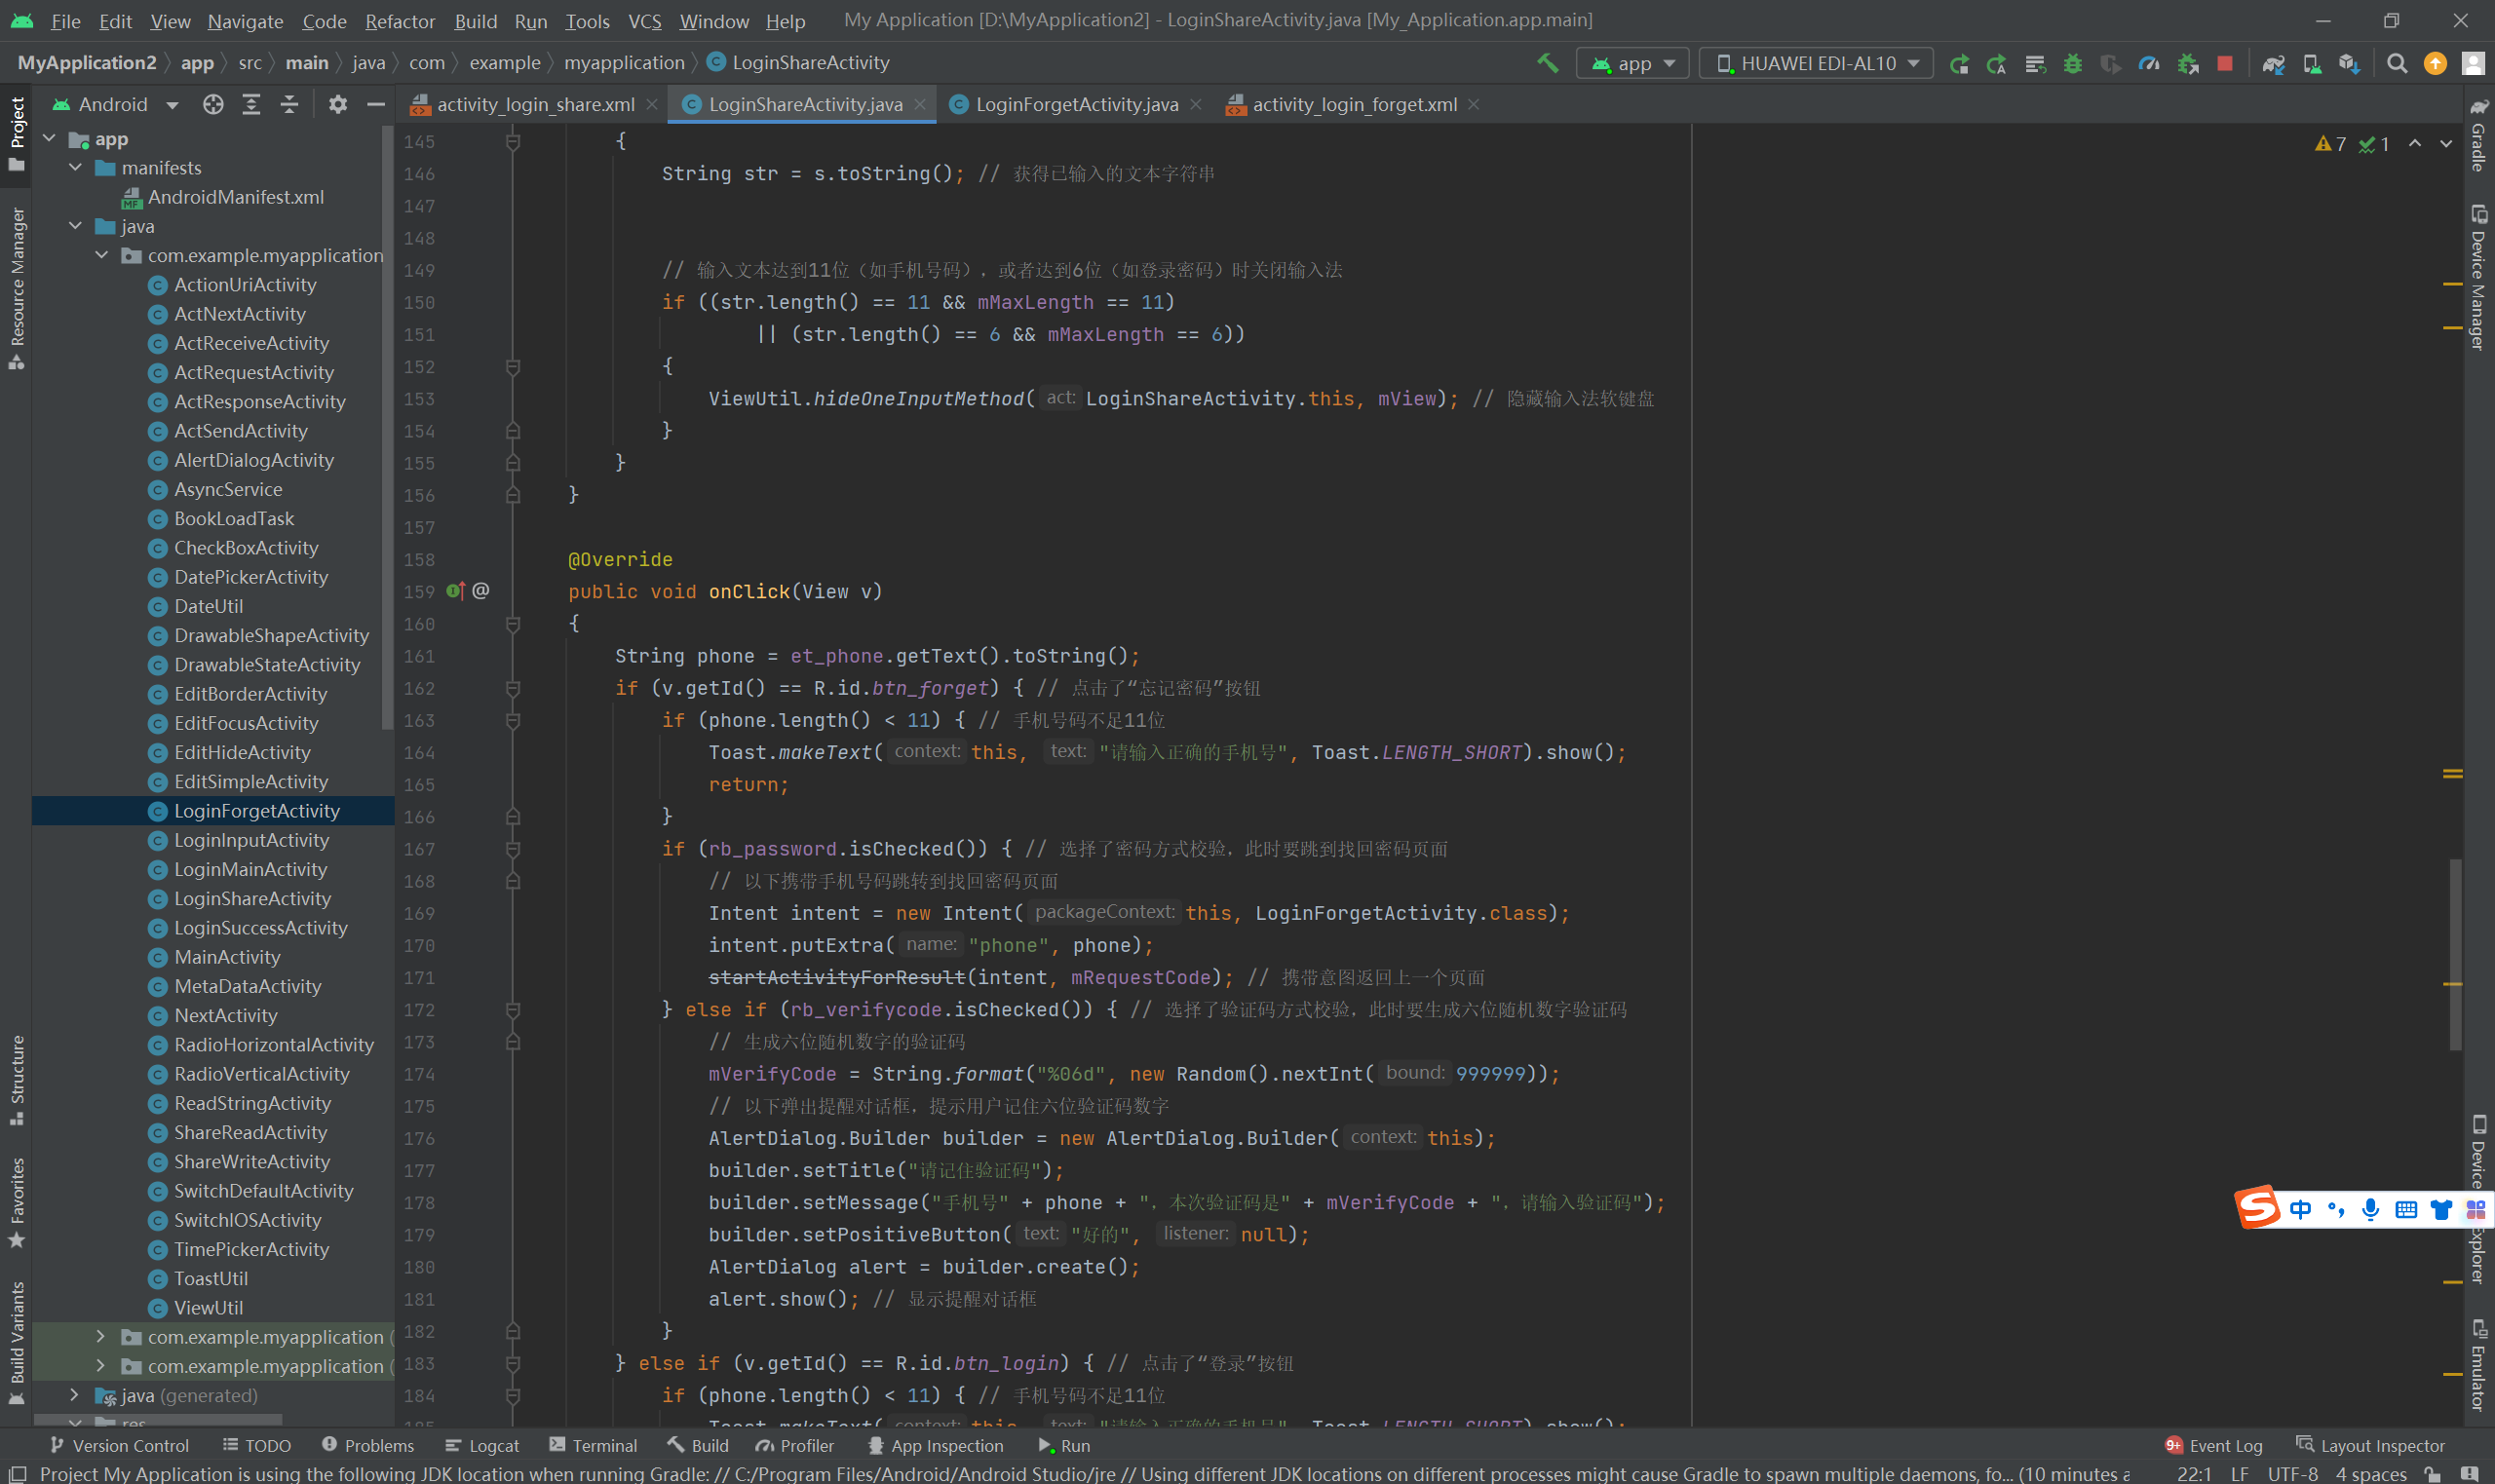2495x1484 pixels.
Task: Open the Logcat tool window
Action: click(482, 1445)
